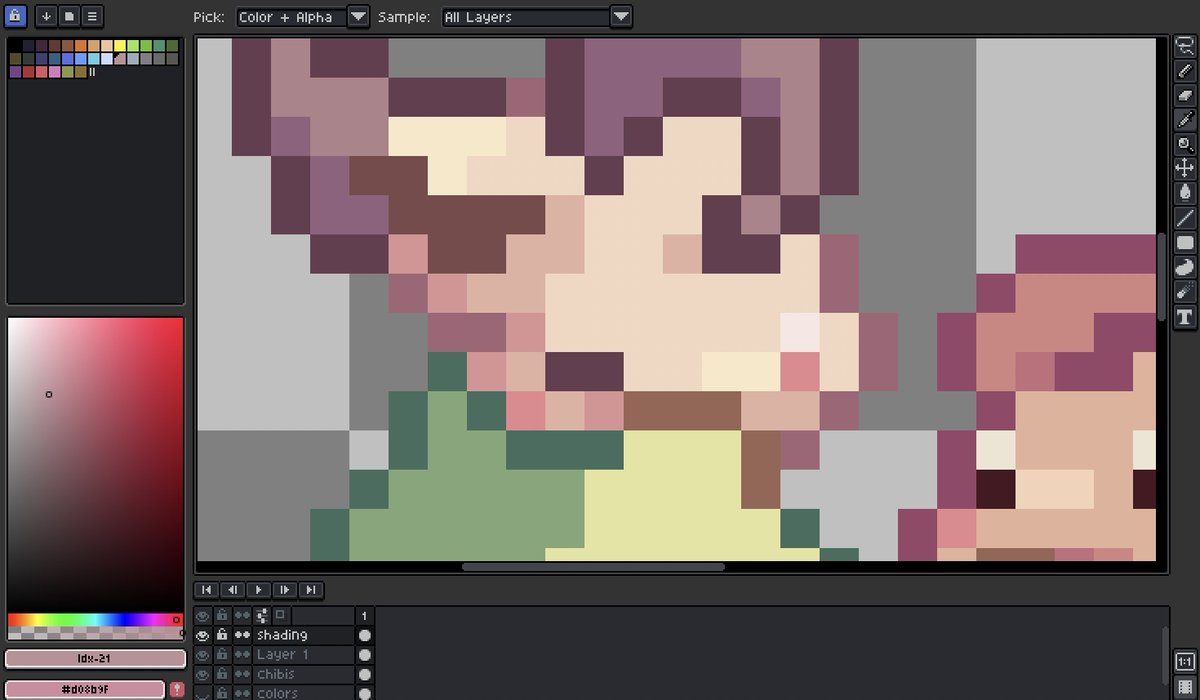Click the canvas horizontal scrollbar
This screenshot has height=700, width=1200.
(x=593, y=567)
